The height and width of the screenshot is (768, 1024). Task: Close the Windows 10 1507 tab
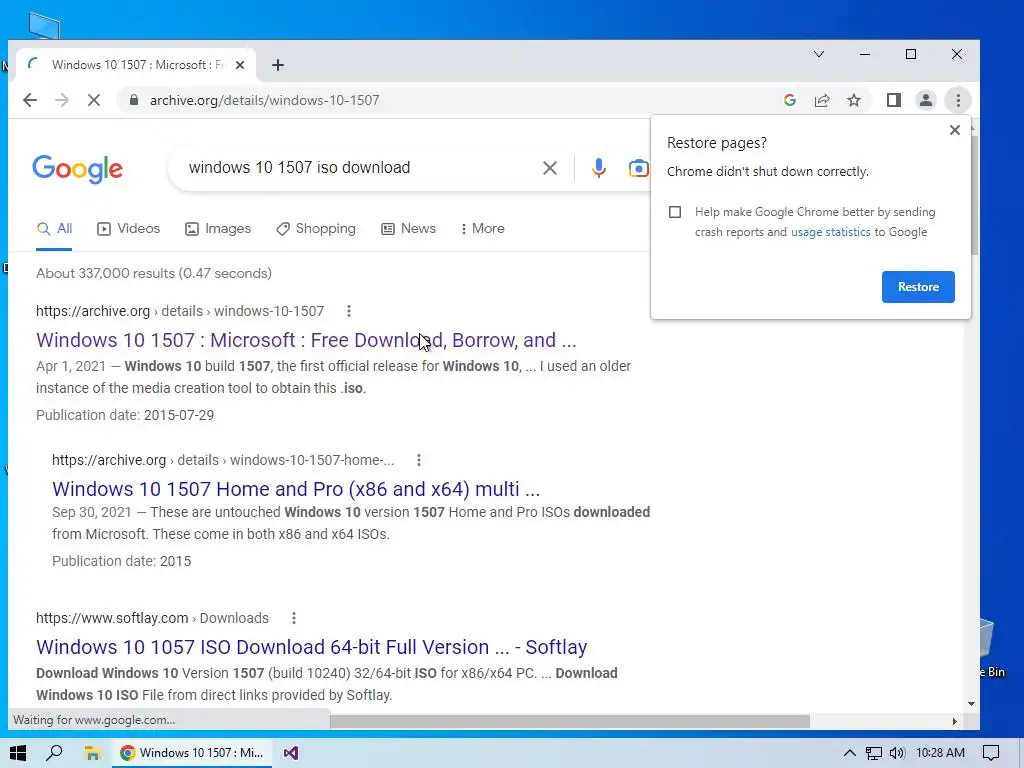[240, 65]
